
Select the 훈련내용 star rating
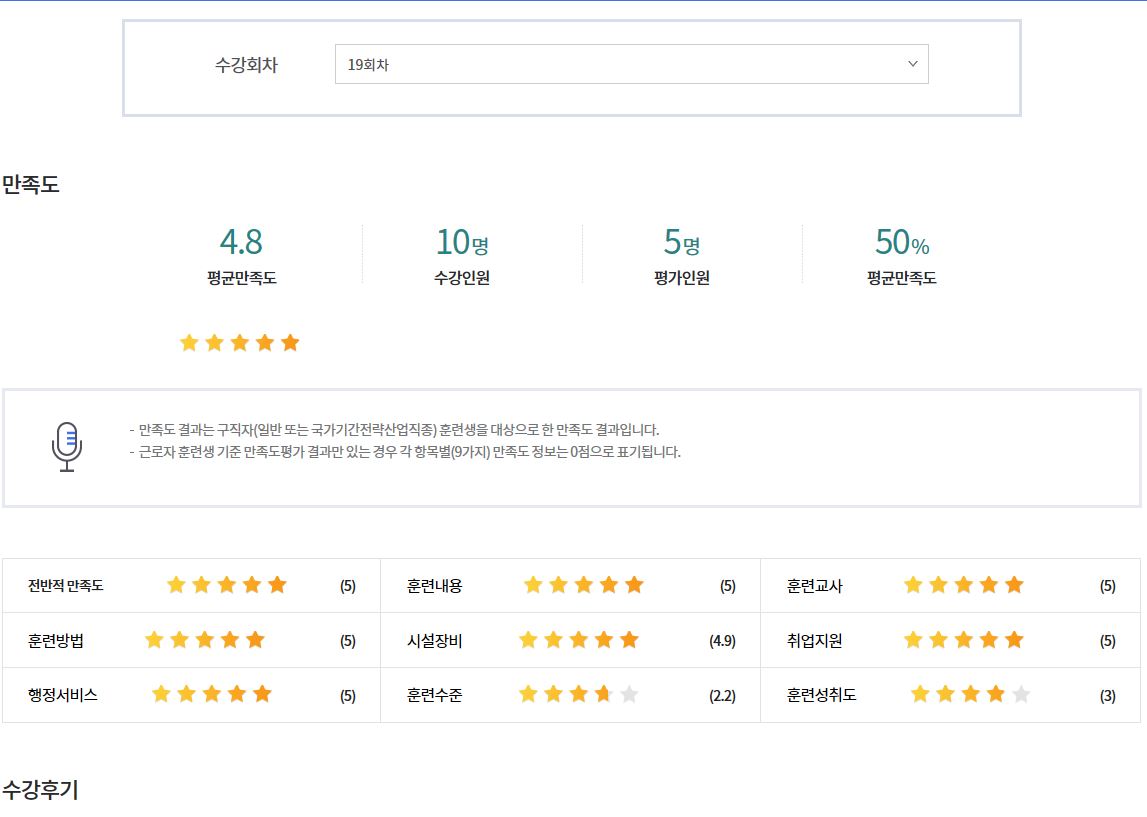point(583,585)
